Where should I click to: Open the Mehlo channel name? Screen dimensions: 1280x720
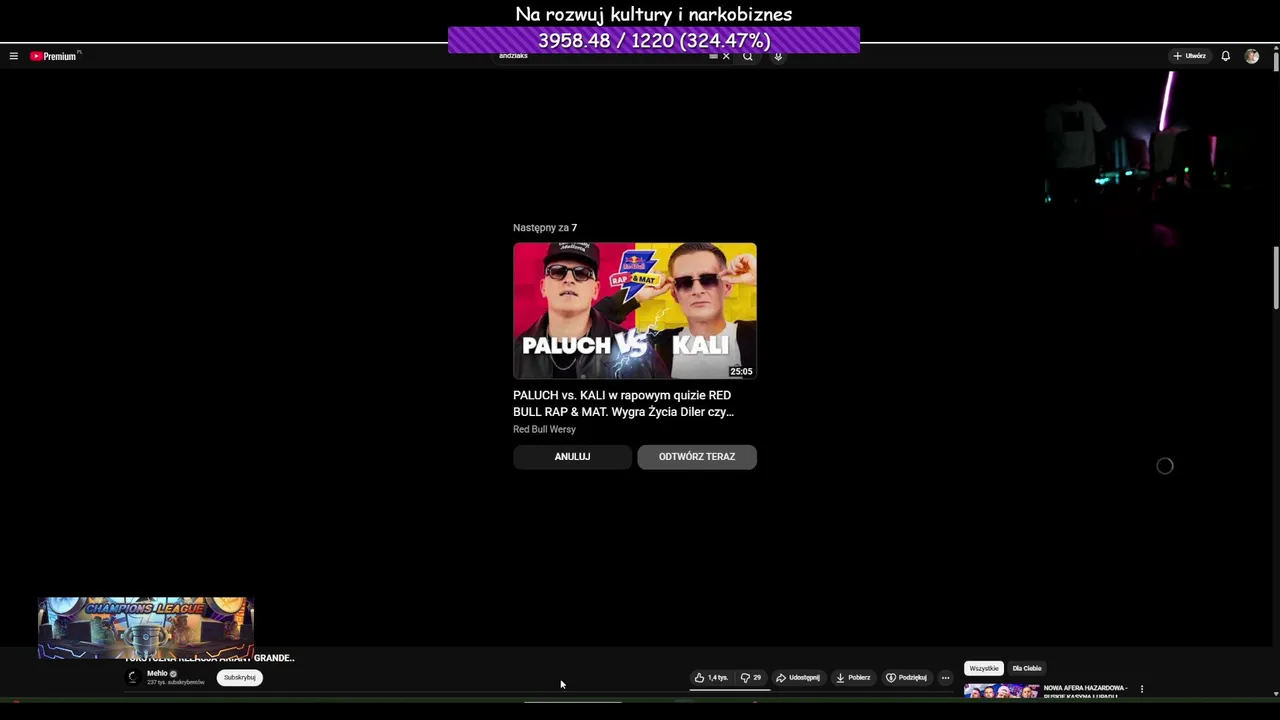click(x=157, y=673)
